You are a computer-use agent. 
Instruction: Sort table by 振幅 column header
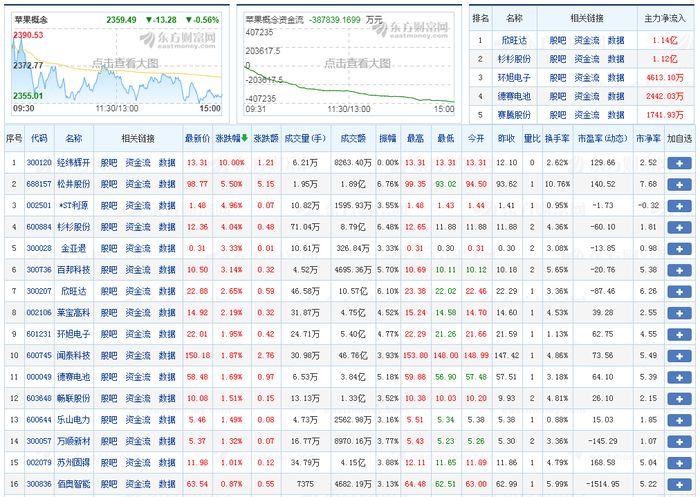(x=388, y=138)
